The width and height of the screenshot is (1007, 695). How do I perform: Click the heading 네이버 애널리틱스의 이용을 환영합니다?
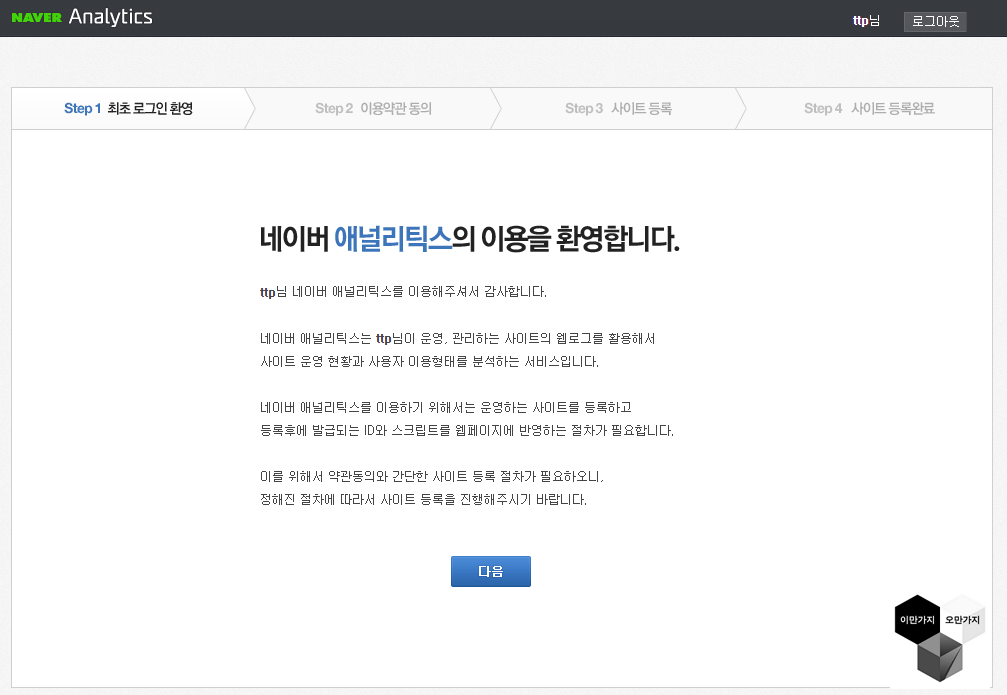(x=469, y=239)
